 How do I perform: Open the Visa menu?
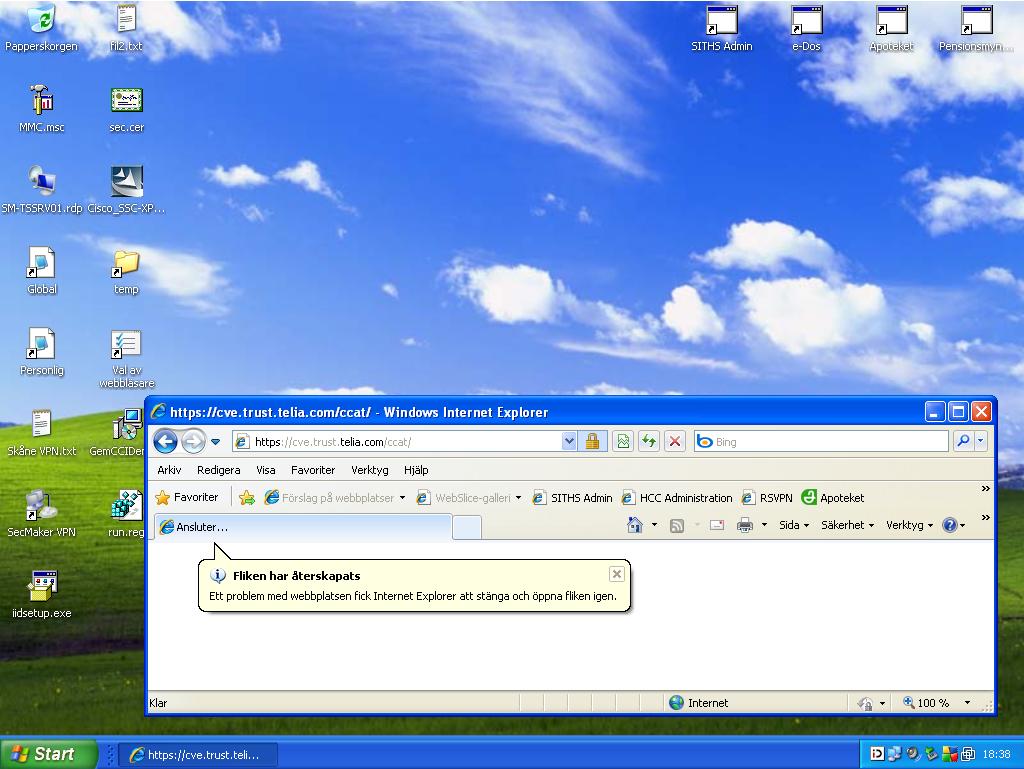[266, 470]
